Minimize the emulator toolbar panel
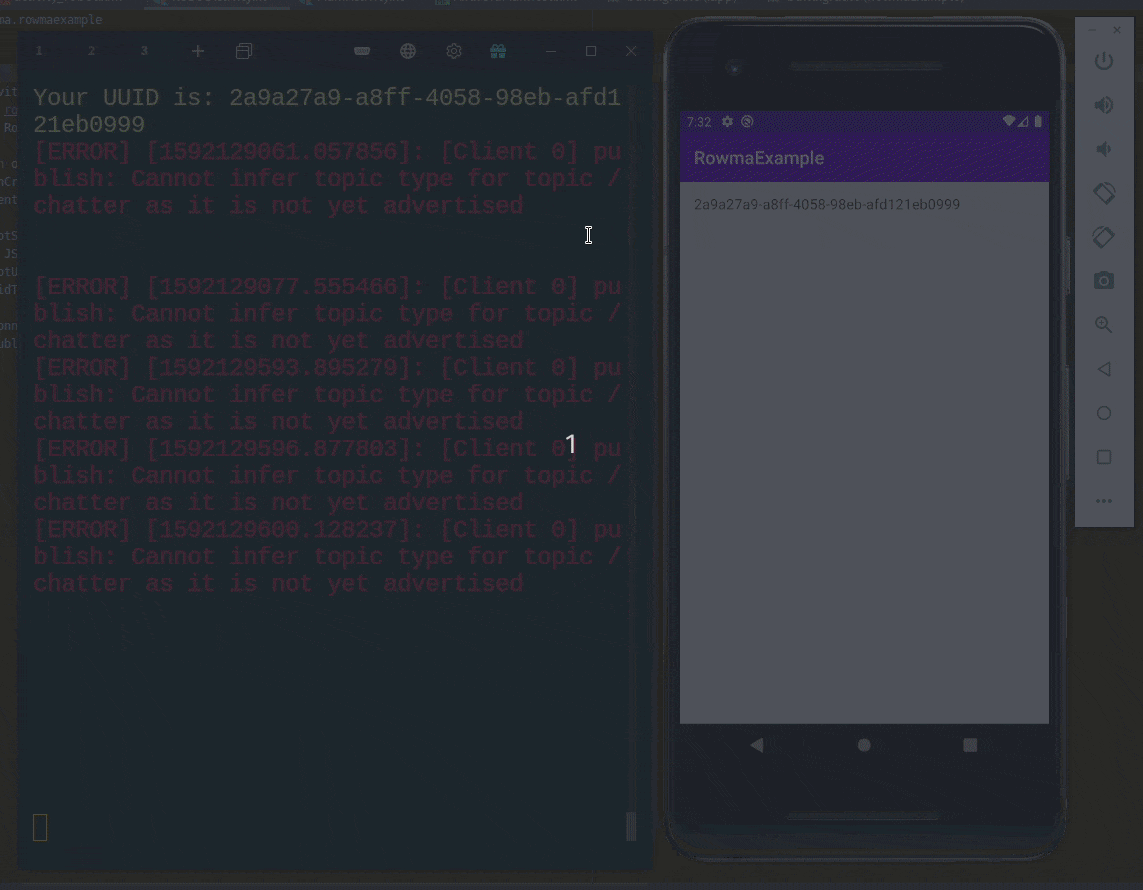Image resolution: width=1143 pixels, height=890 pixels. 1092,30
